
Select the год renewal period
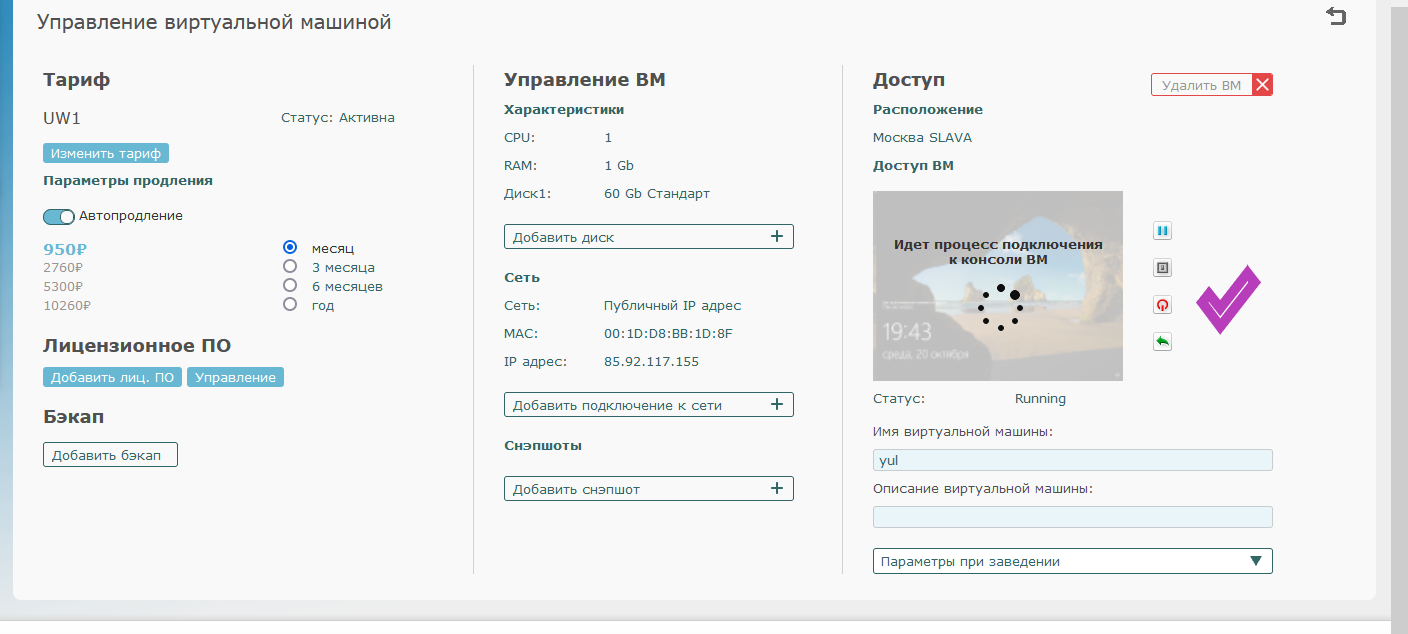(x=290, y=305)
